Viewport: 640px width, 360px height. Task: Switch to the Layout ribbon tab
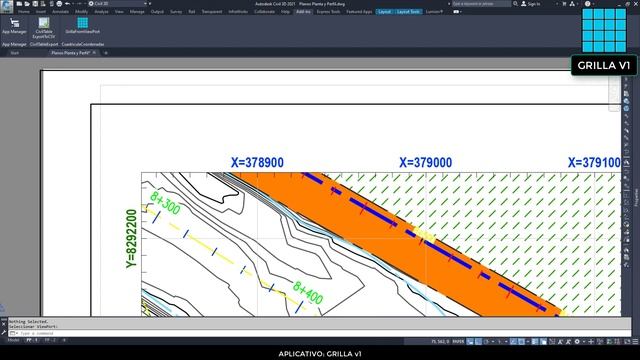384,12
